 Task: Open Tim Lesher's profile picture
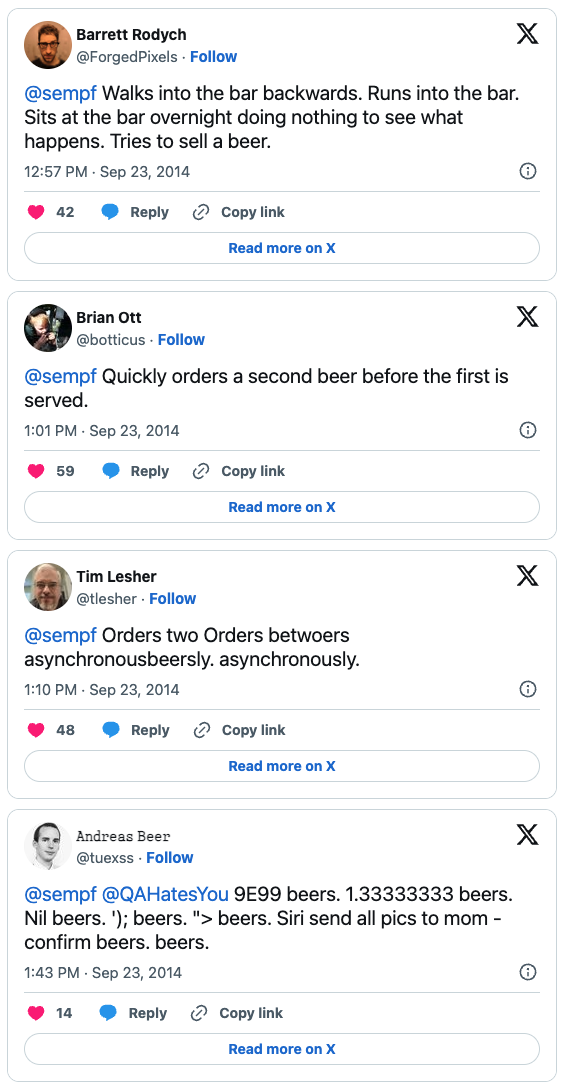[48, 586]
